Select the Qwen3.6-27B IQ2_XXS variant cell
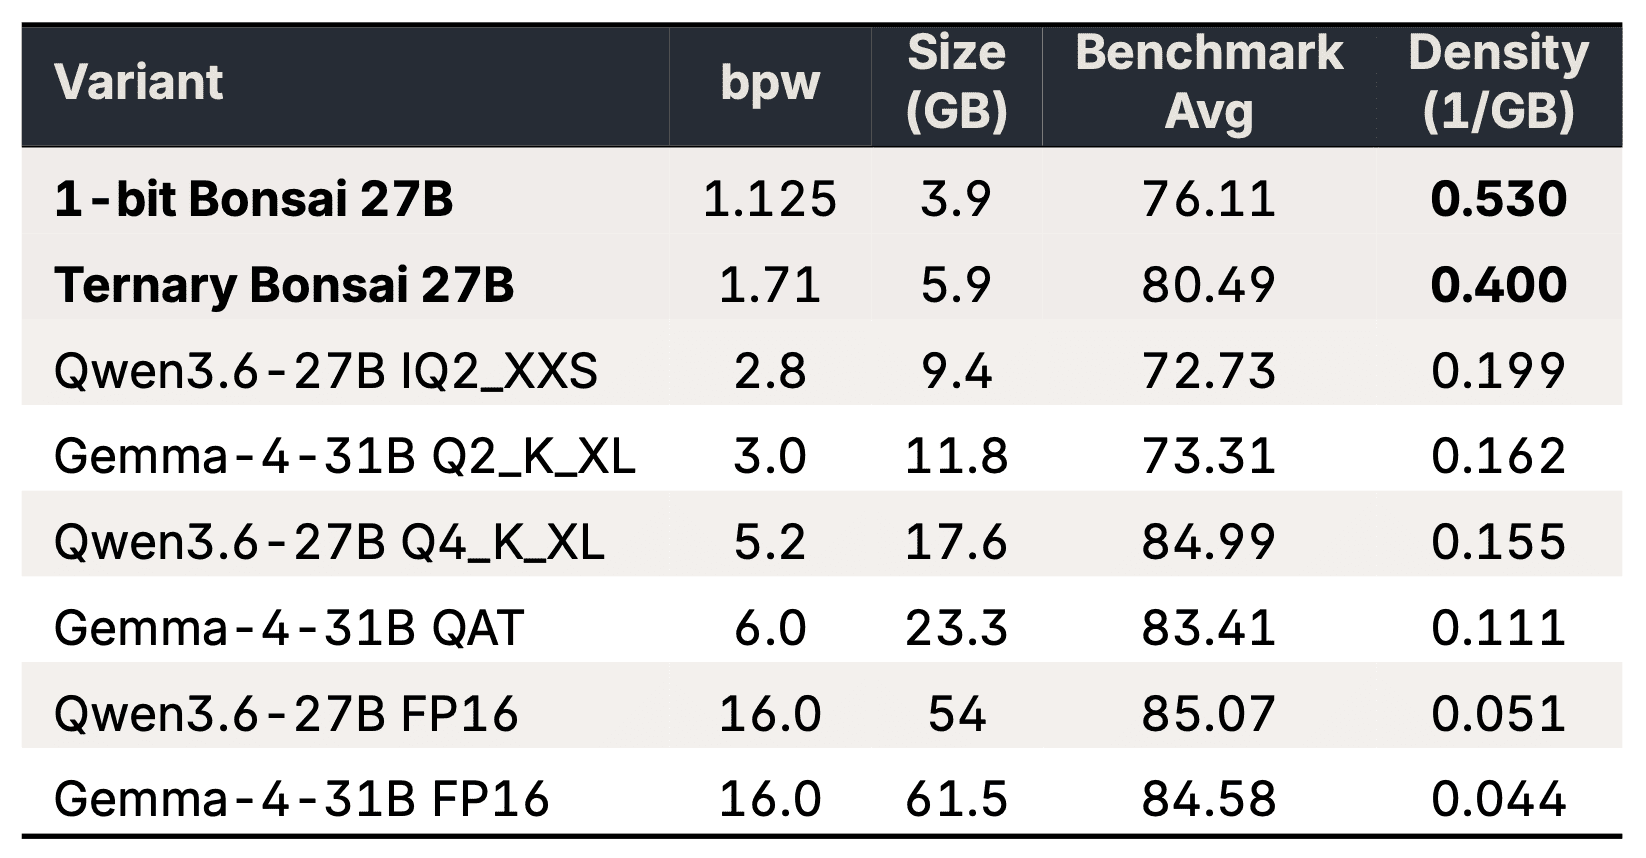Screen dimensions: 1646x858 click(326, 372)
